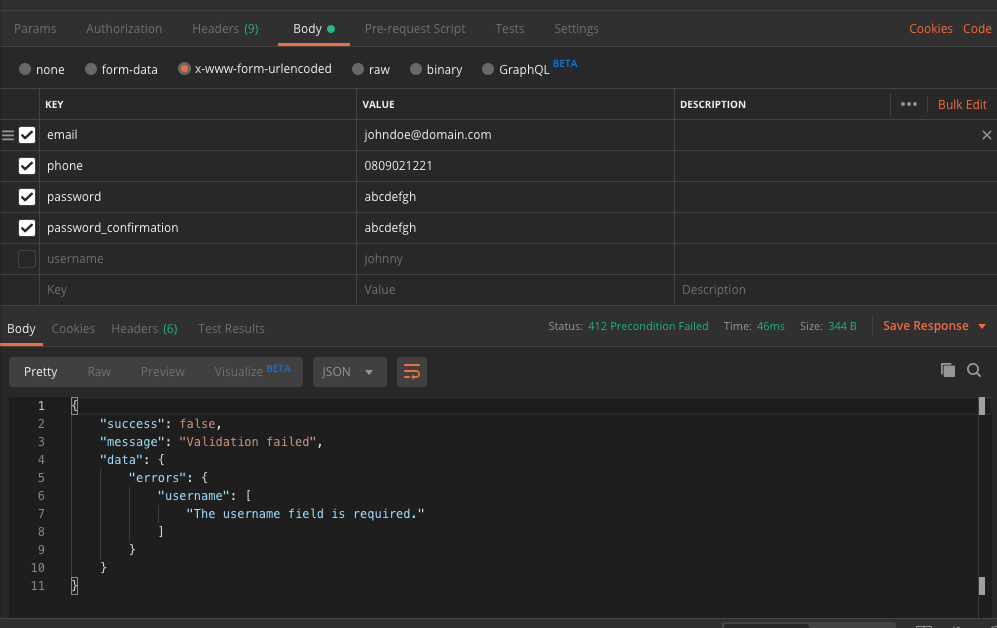Click the password_confirmation value field

[515, 228]
